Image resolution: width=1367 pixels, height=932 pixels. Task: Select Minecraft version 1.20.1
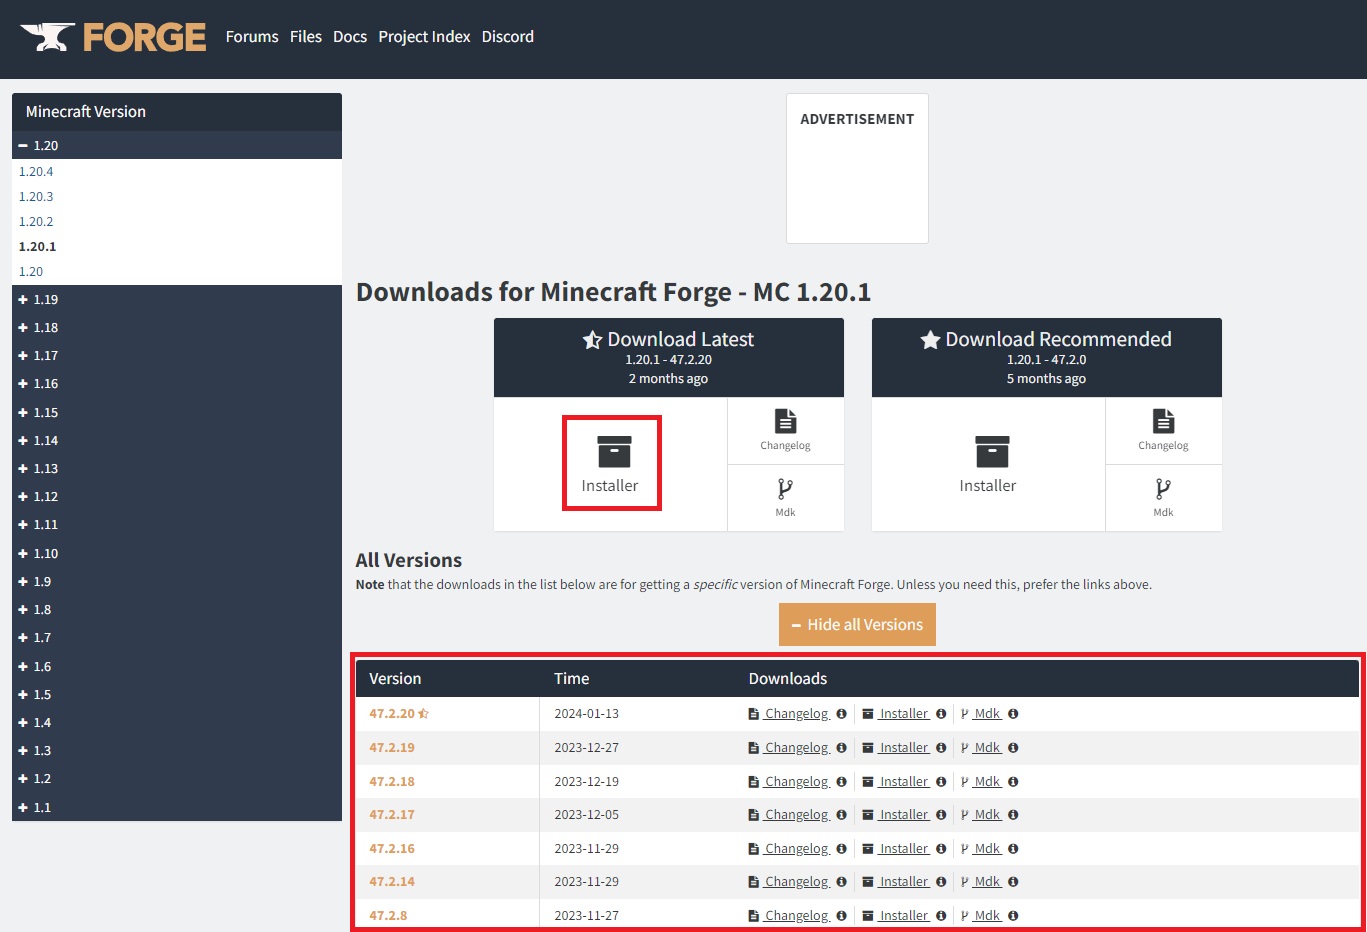37,247
